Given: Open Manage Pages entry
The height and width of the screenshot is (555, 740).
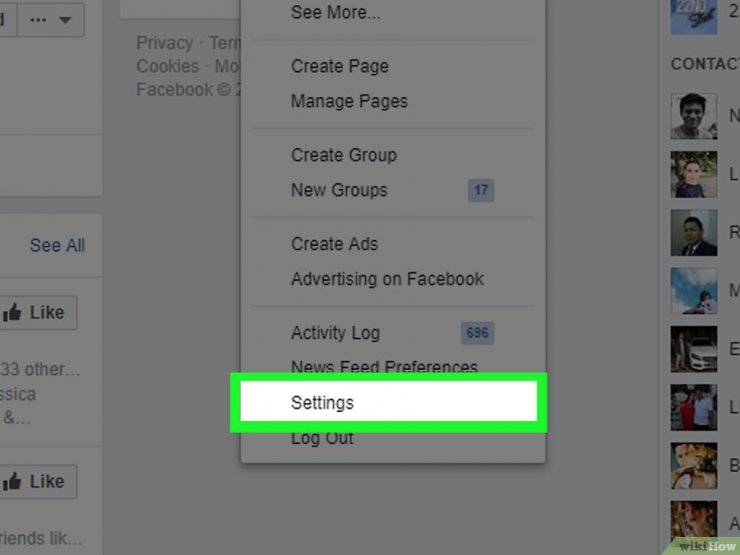Looking at the screenshot, I should (349, 101).
